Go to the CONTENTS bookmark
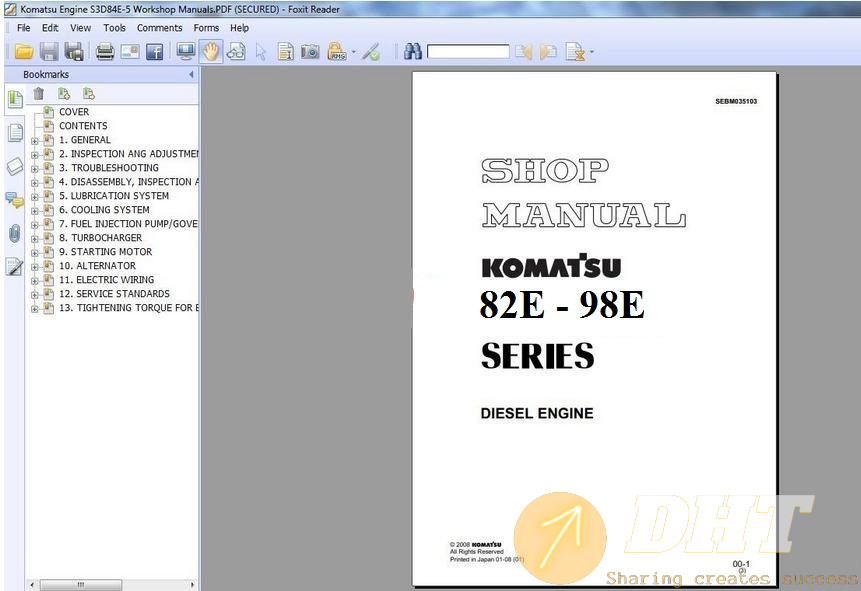The image size is (861, 591). click(83, 126)
